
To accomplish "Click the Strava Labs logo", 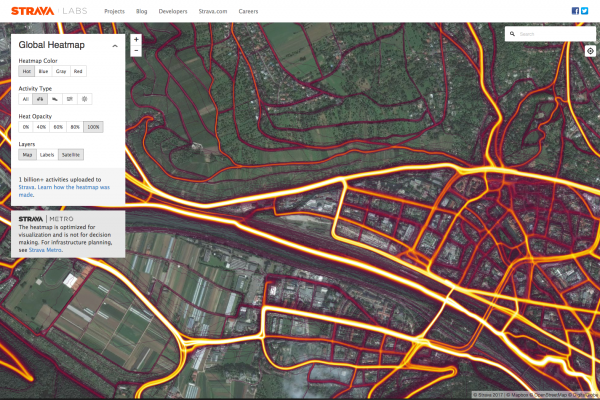I will coord(49,11).
